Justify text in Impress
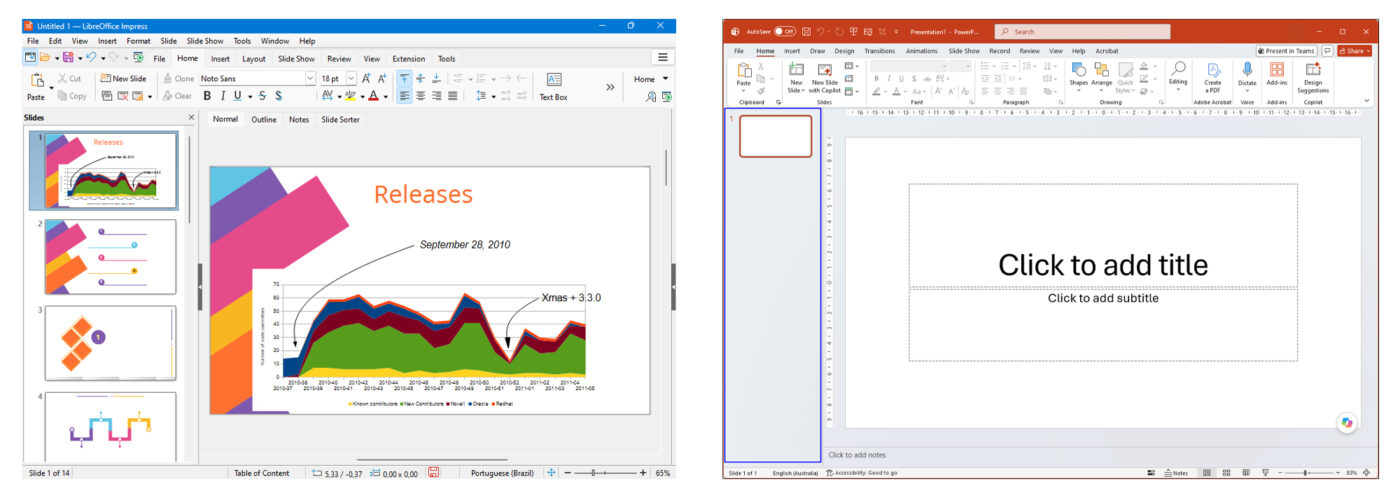Viewport: 1400px width, 498px height. (453, 96)
